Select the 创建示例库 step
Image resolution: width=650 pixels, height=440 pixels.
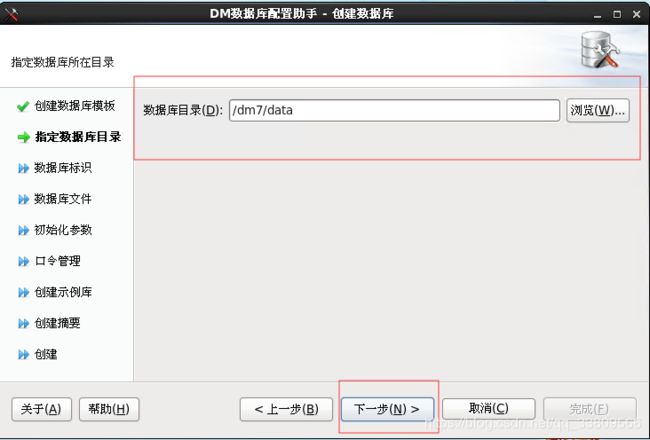[63, 292]
